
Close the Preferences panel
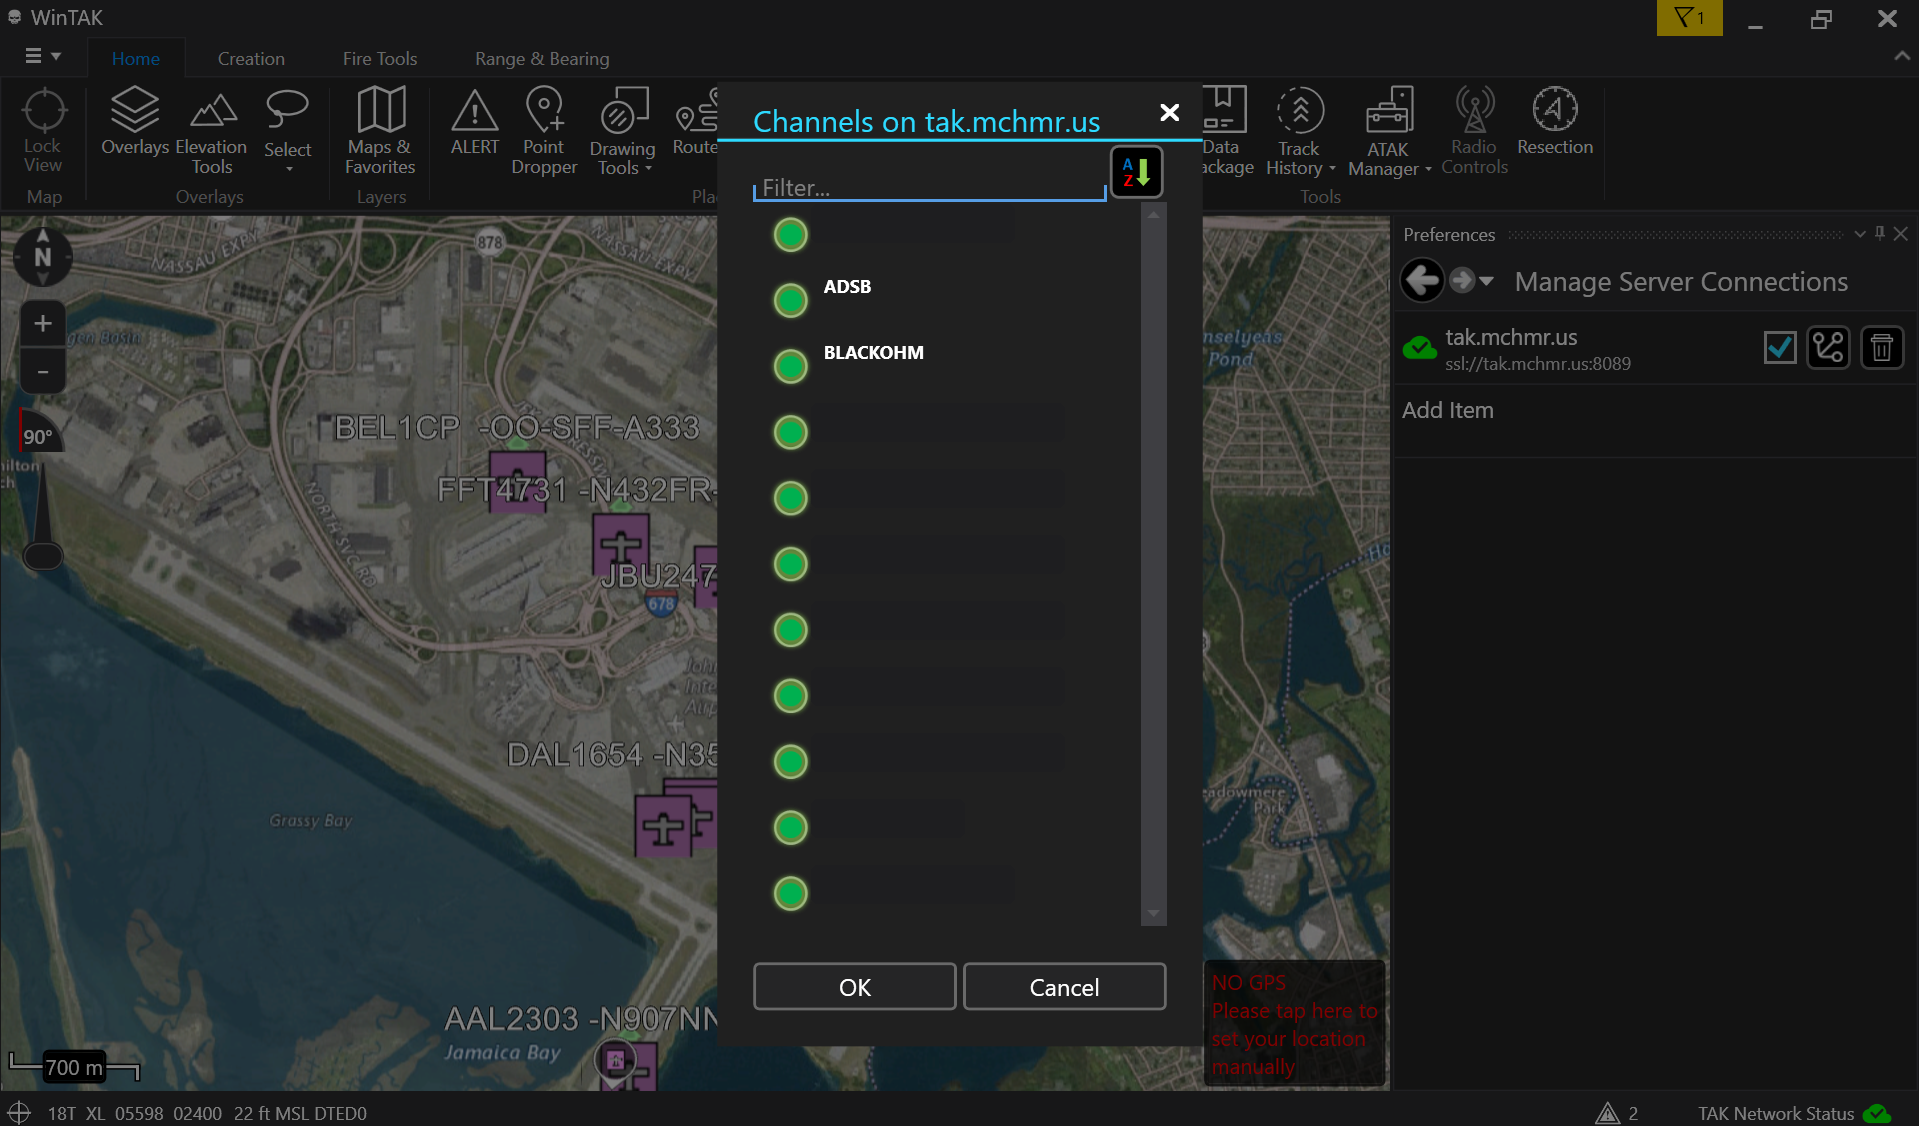coord(1901,233)
